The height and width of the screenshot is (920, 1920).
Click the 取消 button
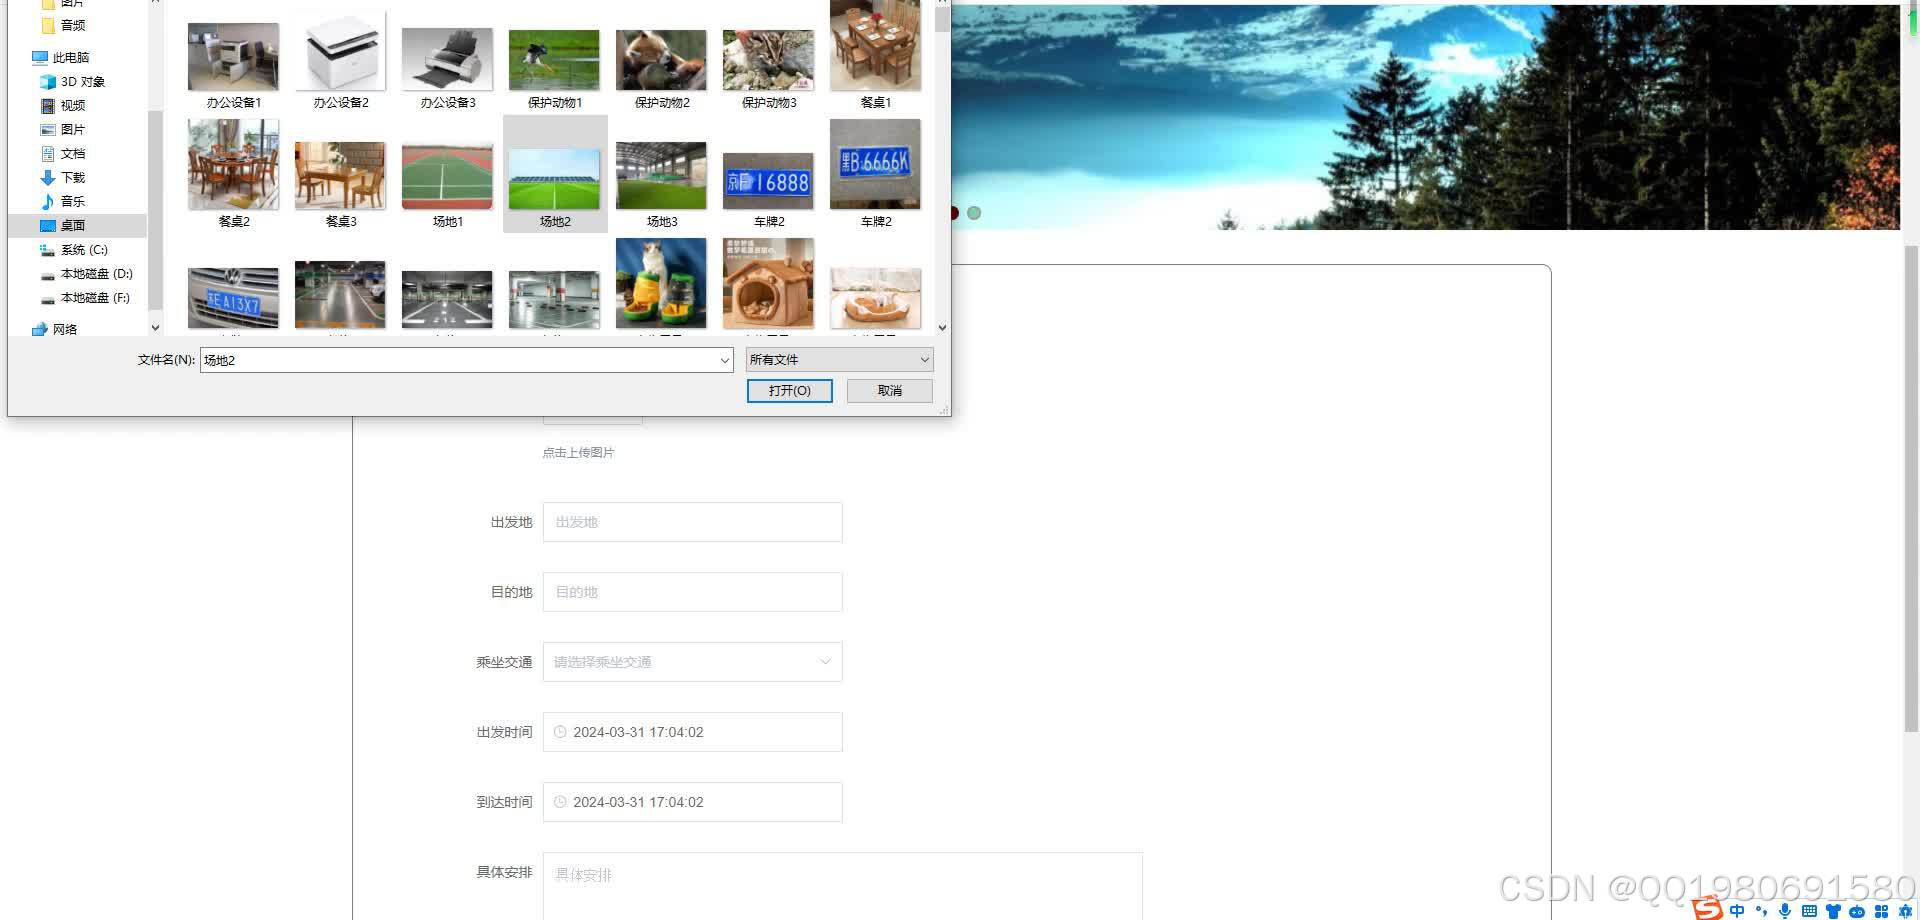coord(889,391)
